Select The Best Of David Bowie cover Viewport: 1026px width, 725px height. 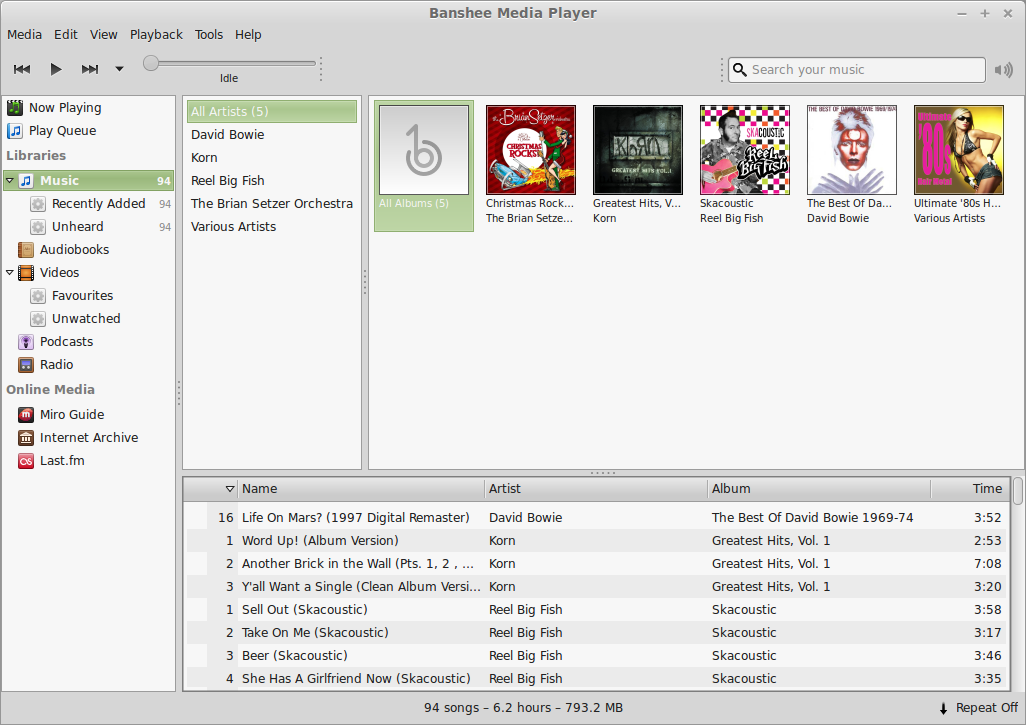pyautogui.click(x=852, y=150)
